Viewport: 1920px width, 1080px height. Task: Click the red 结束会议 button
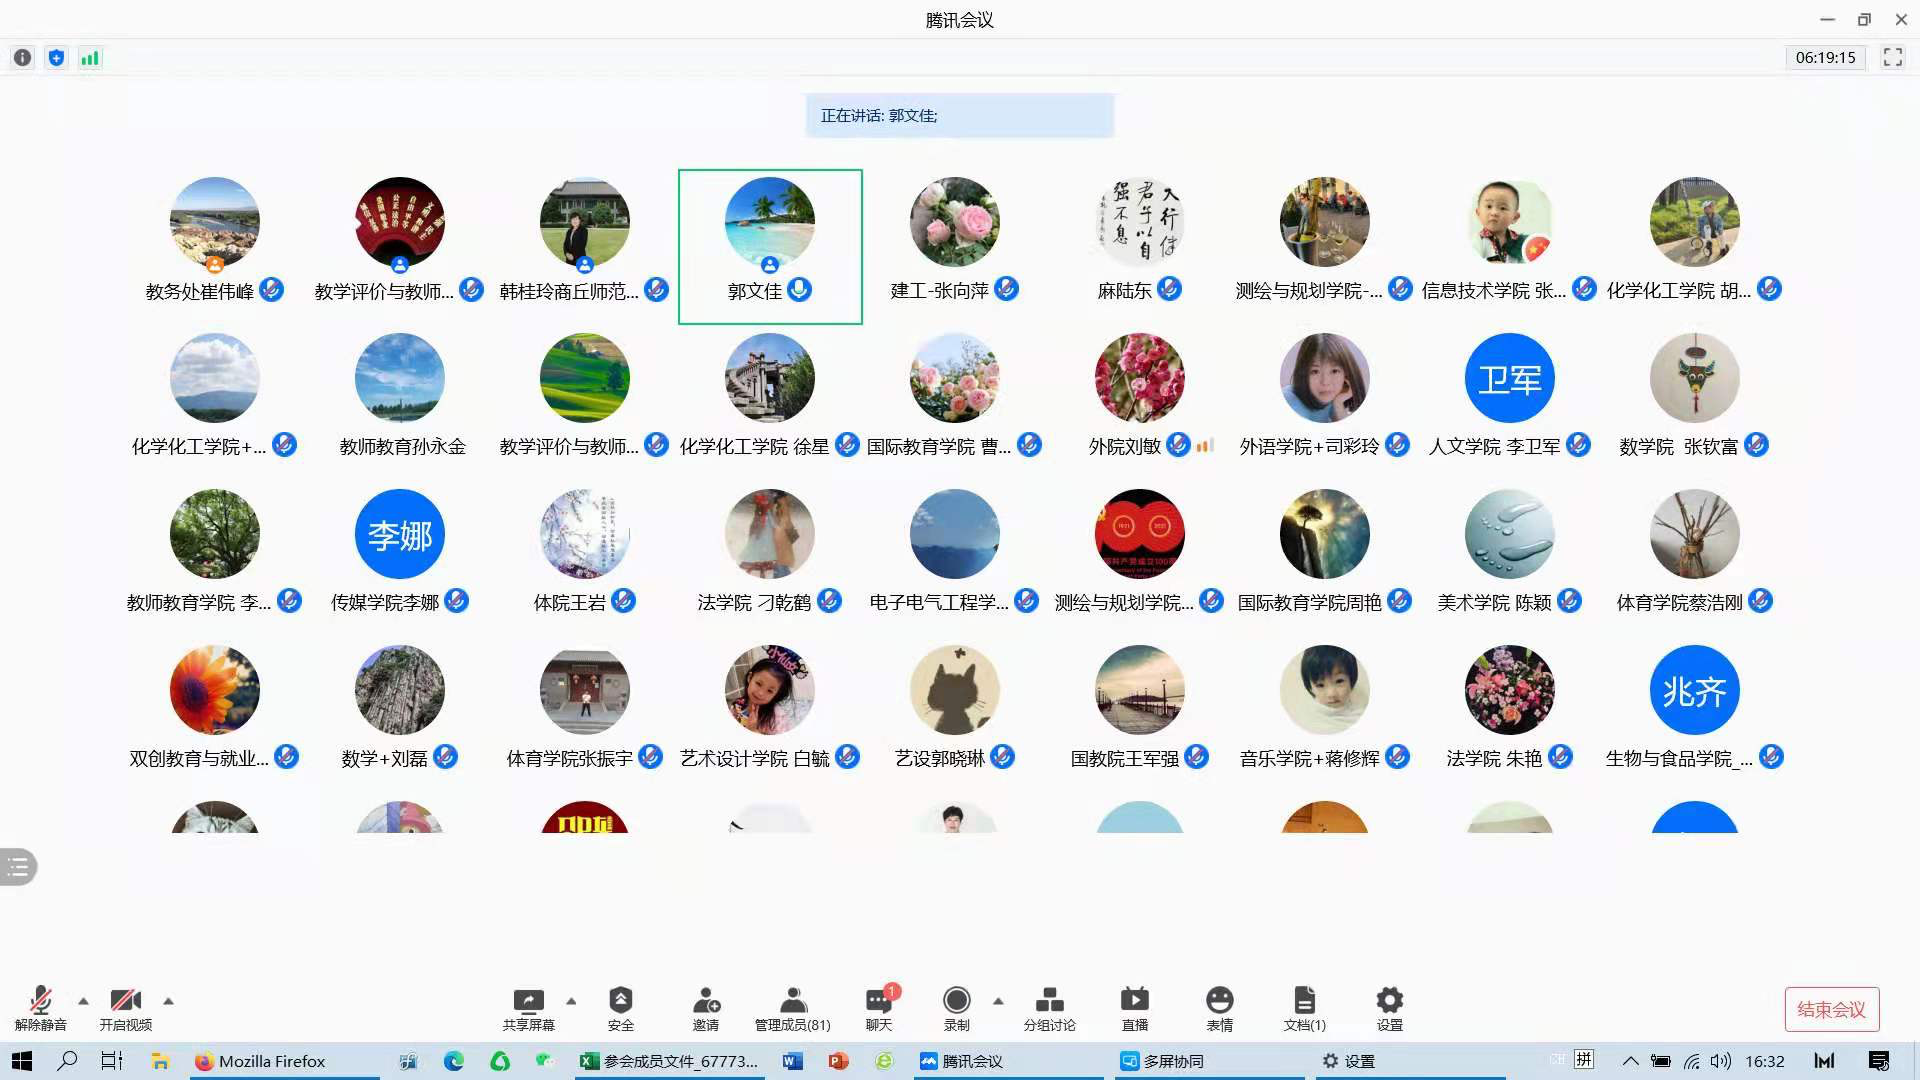[1831, 1009]
